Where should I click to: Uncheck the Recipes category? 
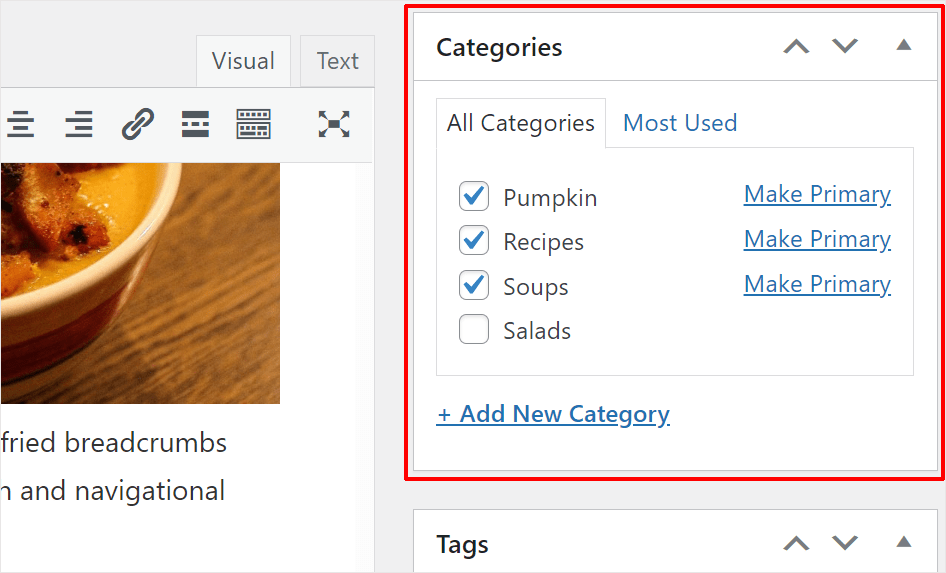coord(474,241)
